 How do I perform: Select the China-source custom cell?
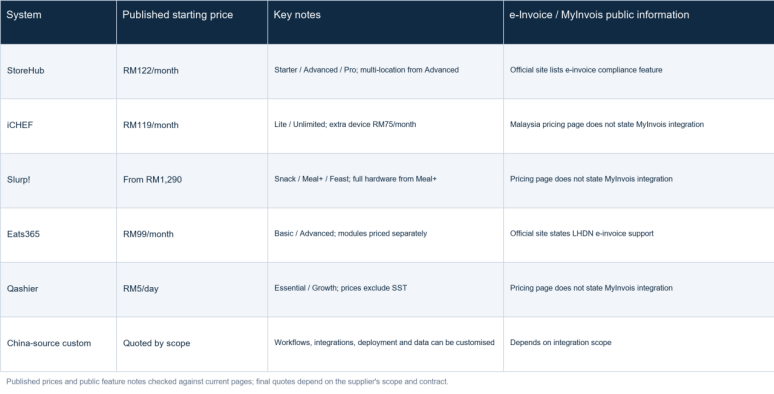click(x=58, y=344)
